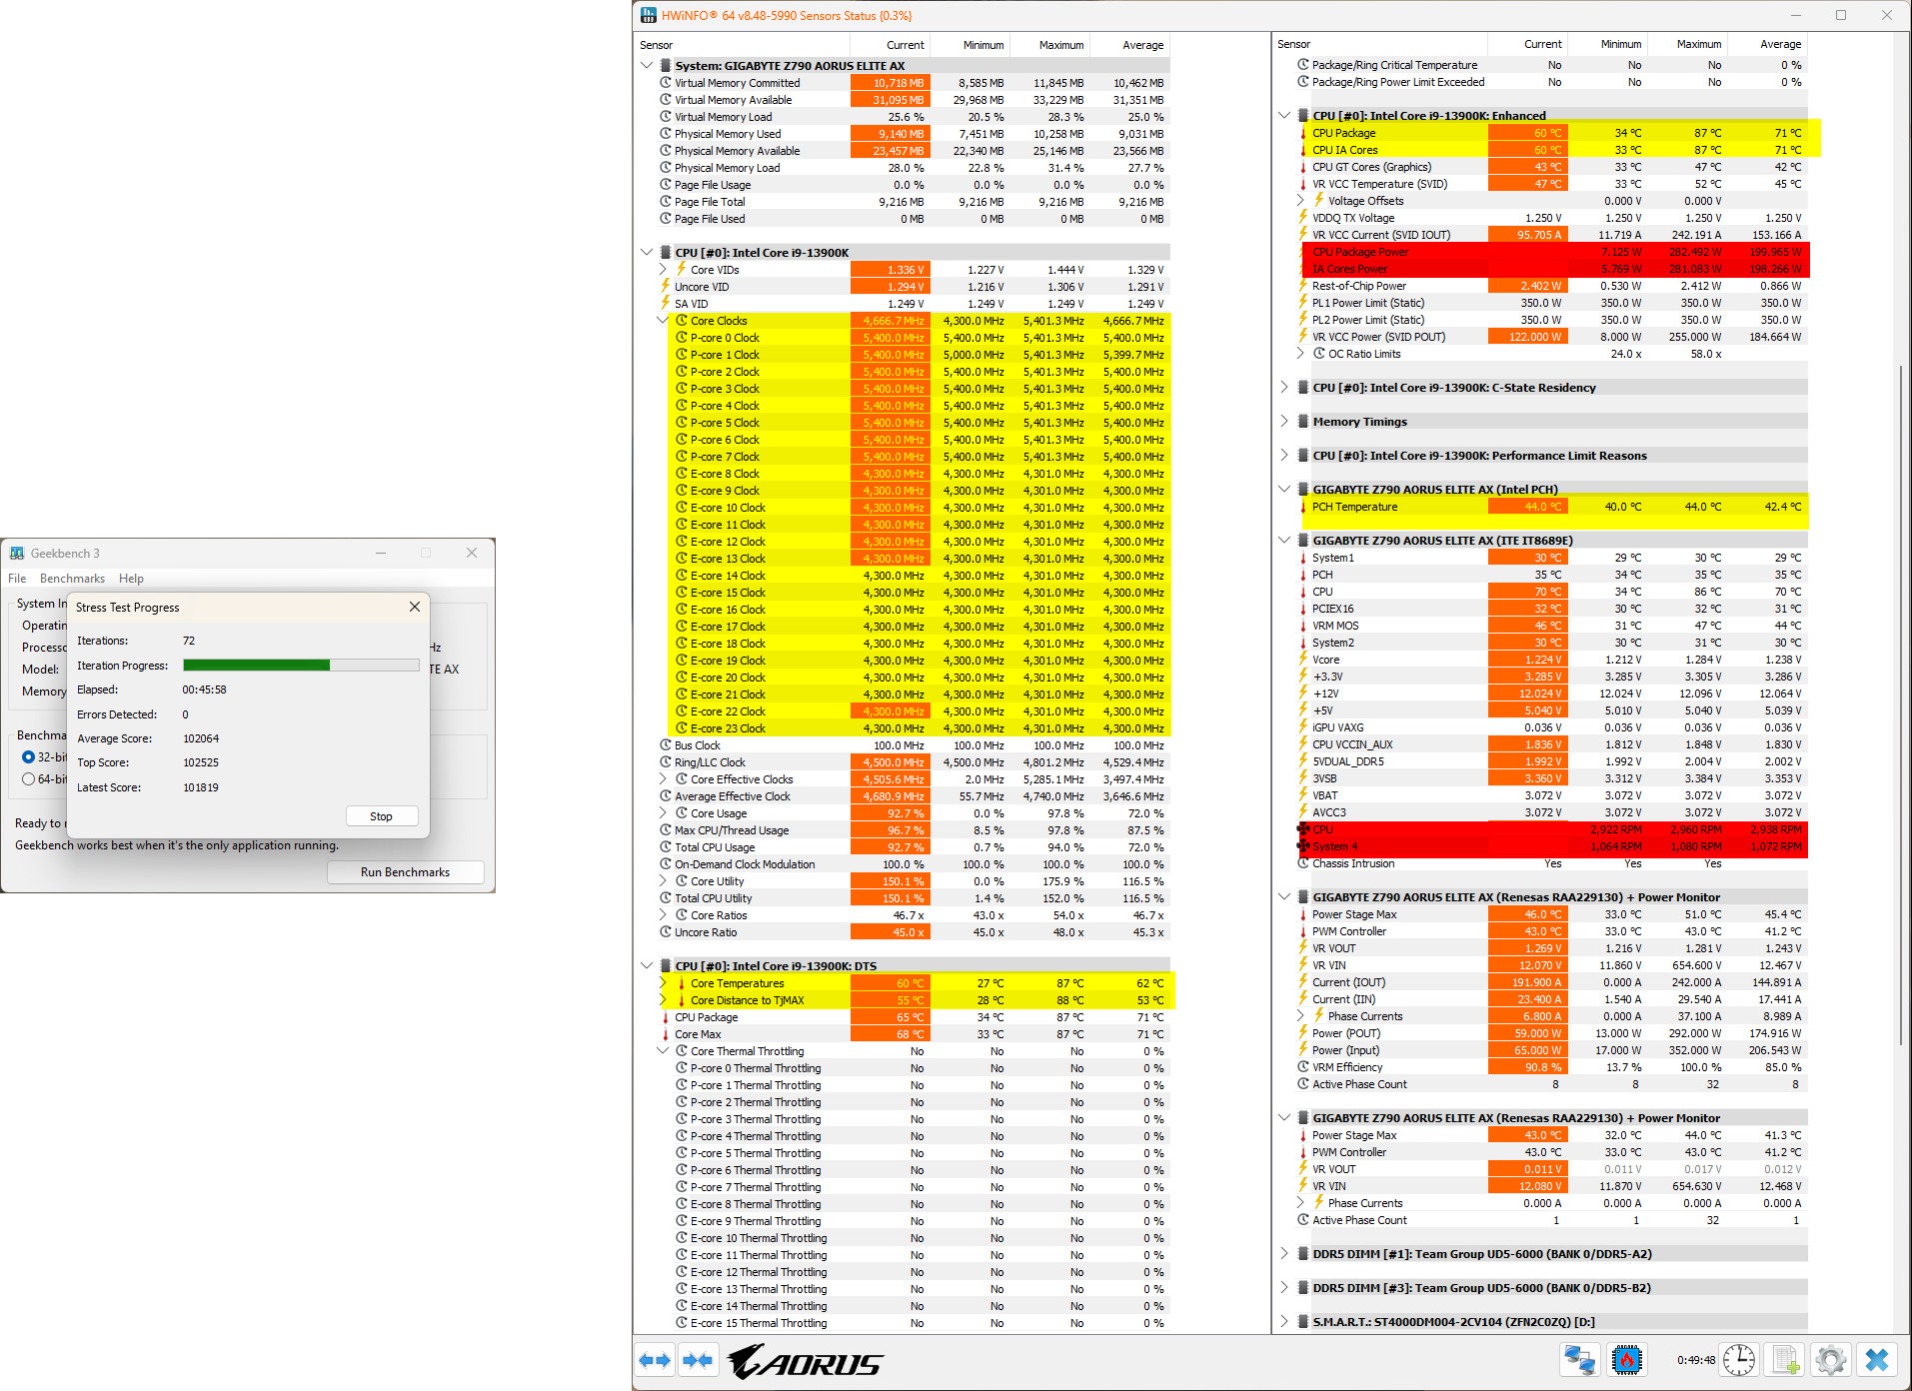Reset min/max values with the clock icon

point(1739,1360)
